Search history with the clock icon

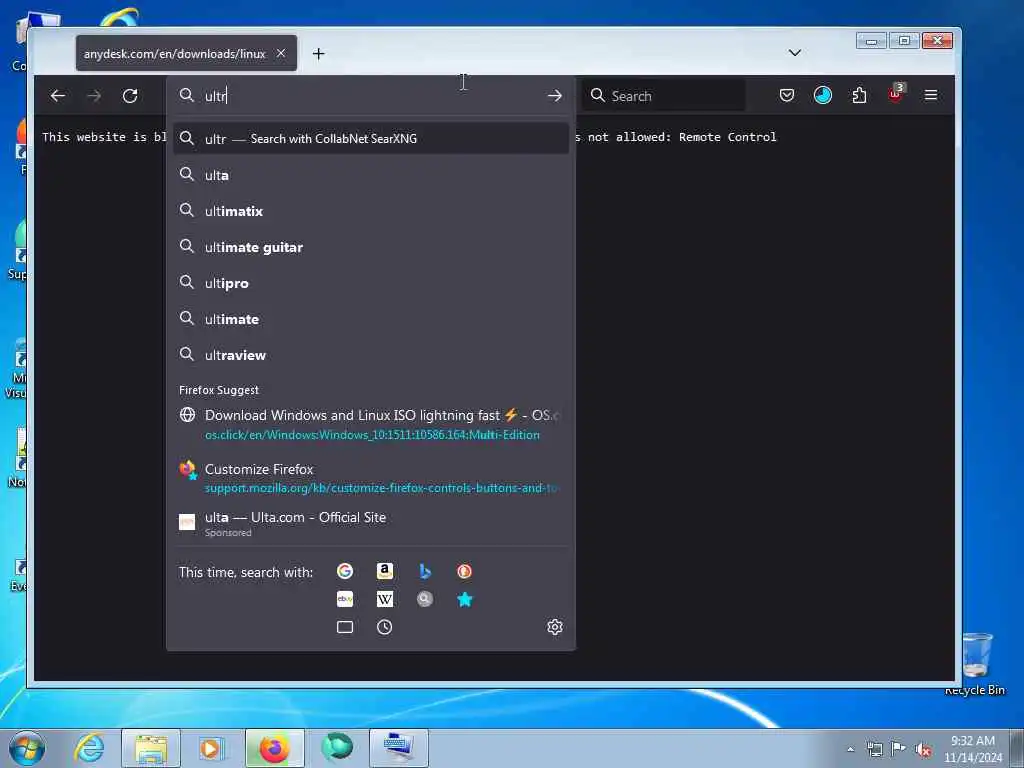click(x=385, y=627)
